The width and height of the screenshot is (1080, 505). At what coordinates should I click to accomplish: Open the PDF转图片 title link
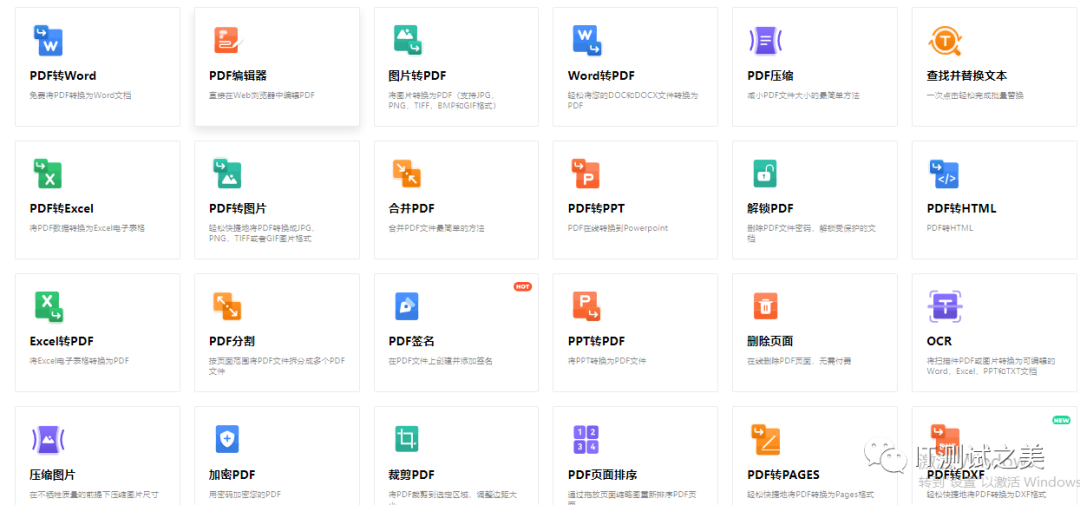pyautogui.click(x=238, y=209)
